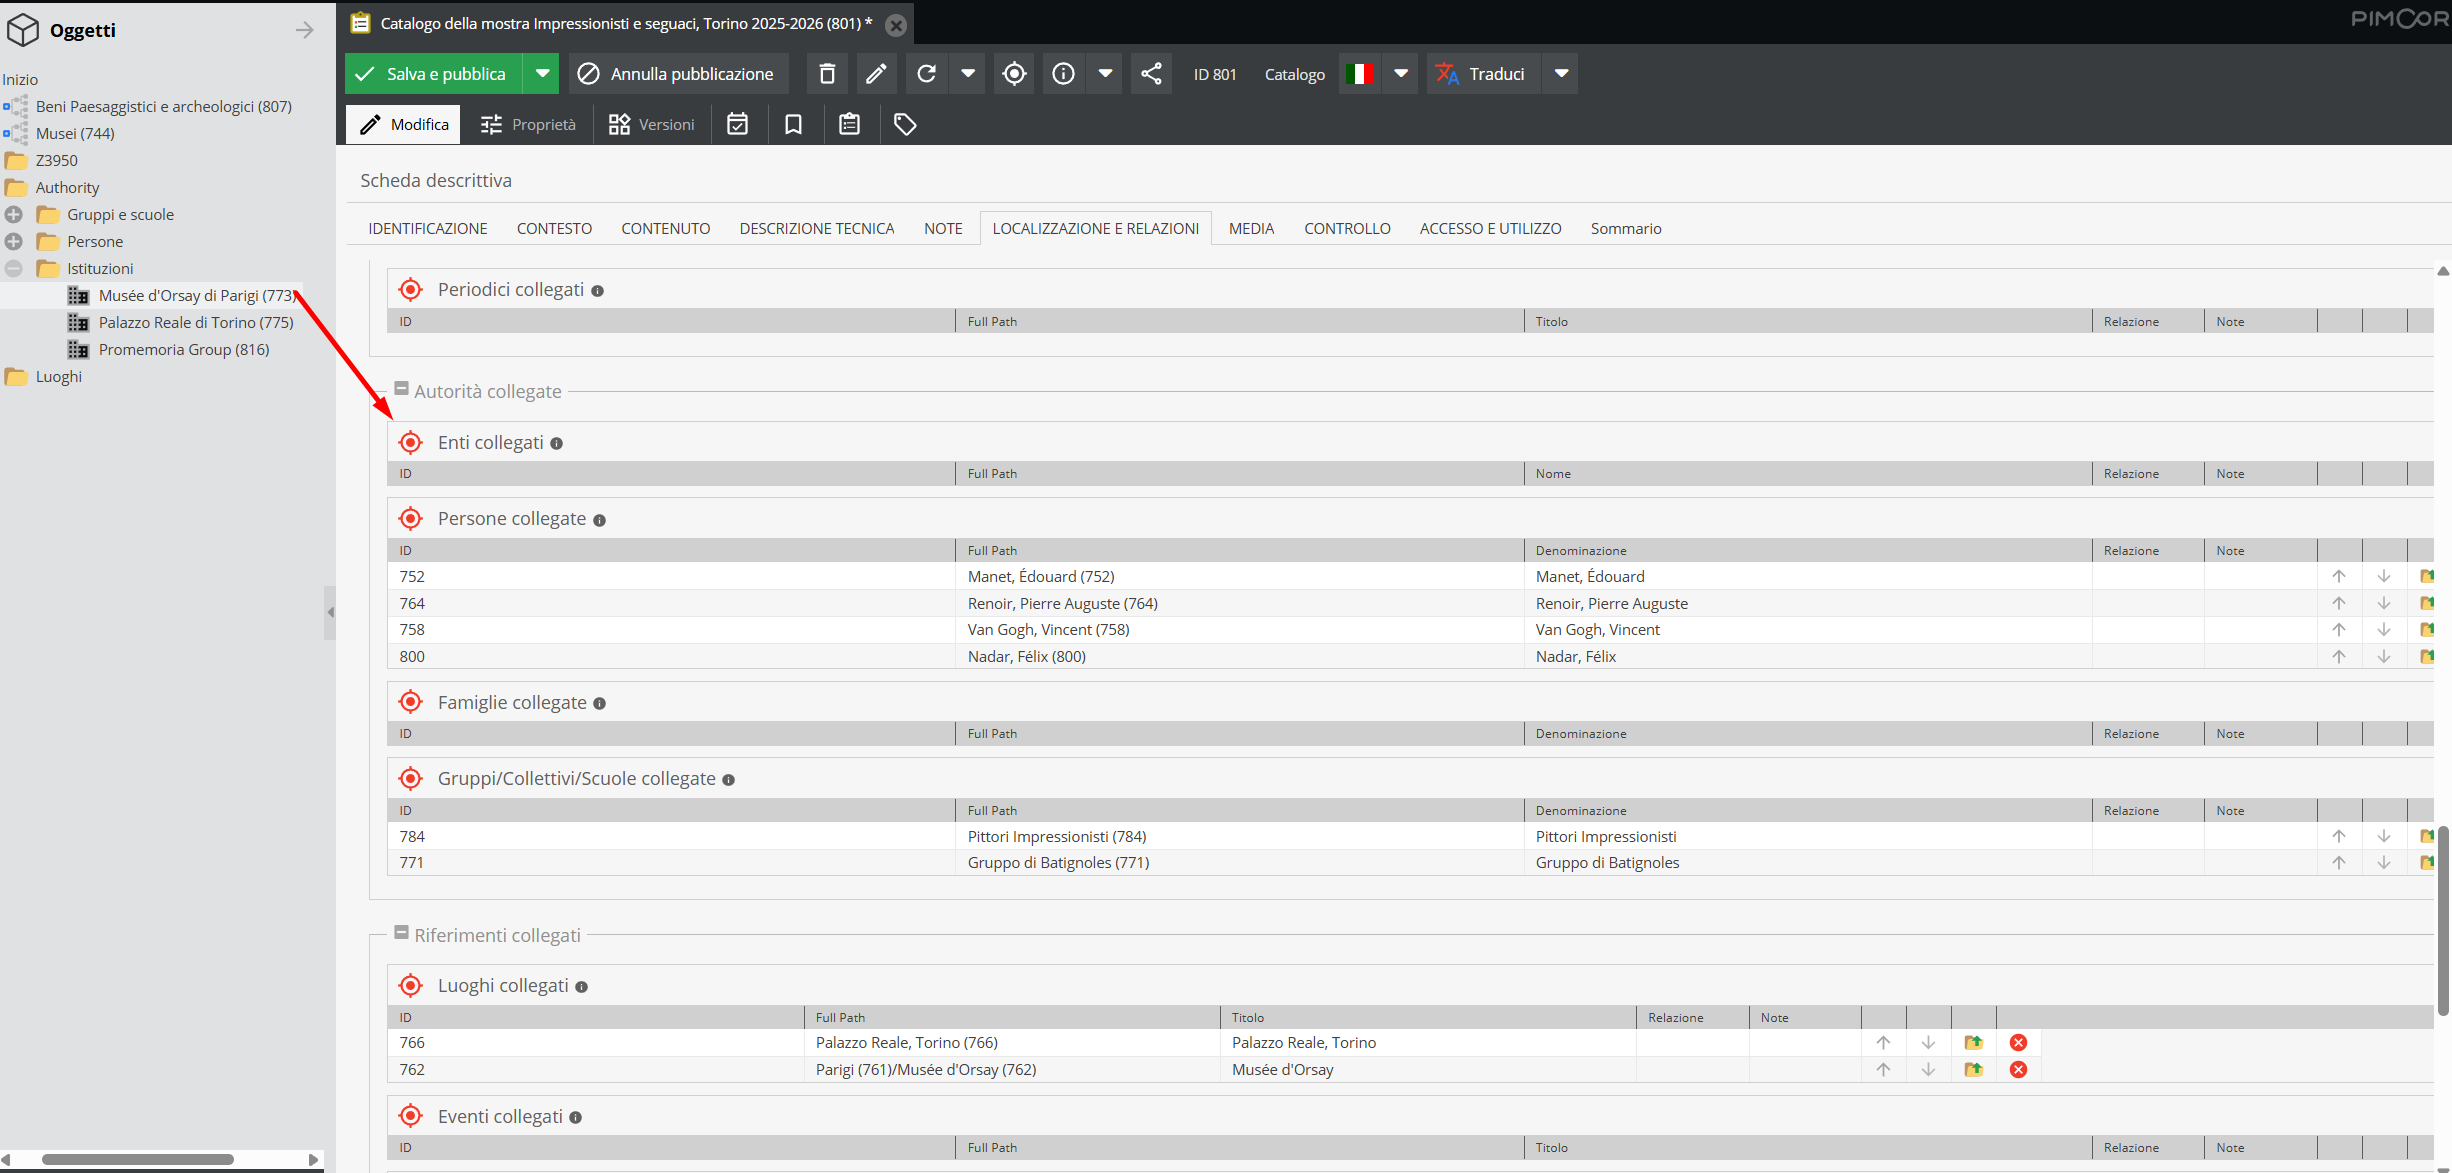
Task: Click the search icon for Famiglie collegate
Action: pyautogui.click(x=411, y=703)
